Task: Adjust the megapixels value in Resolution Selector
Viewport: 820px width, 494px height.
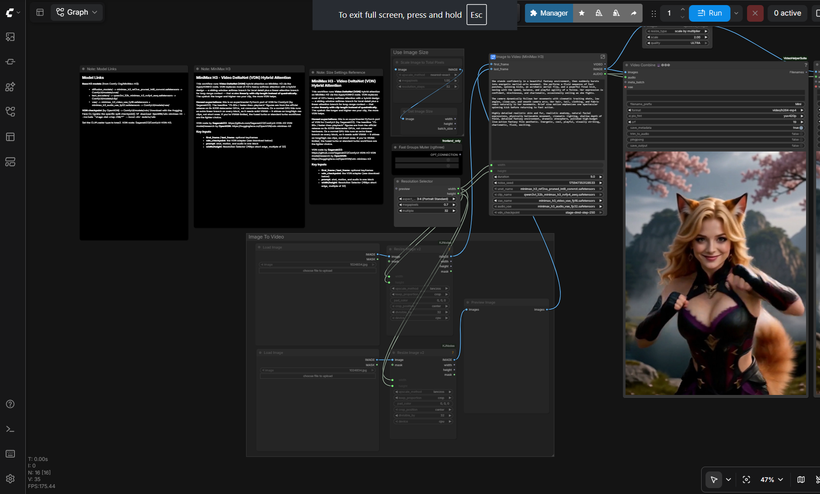Action: click(x=427, y=204)
